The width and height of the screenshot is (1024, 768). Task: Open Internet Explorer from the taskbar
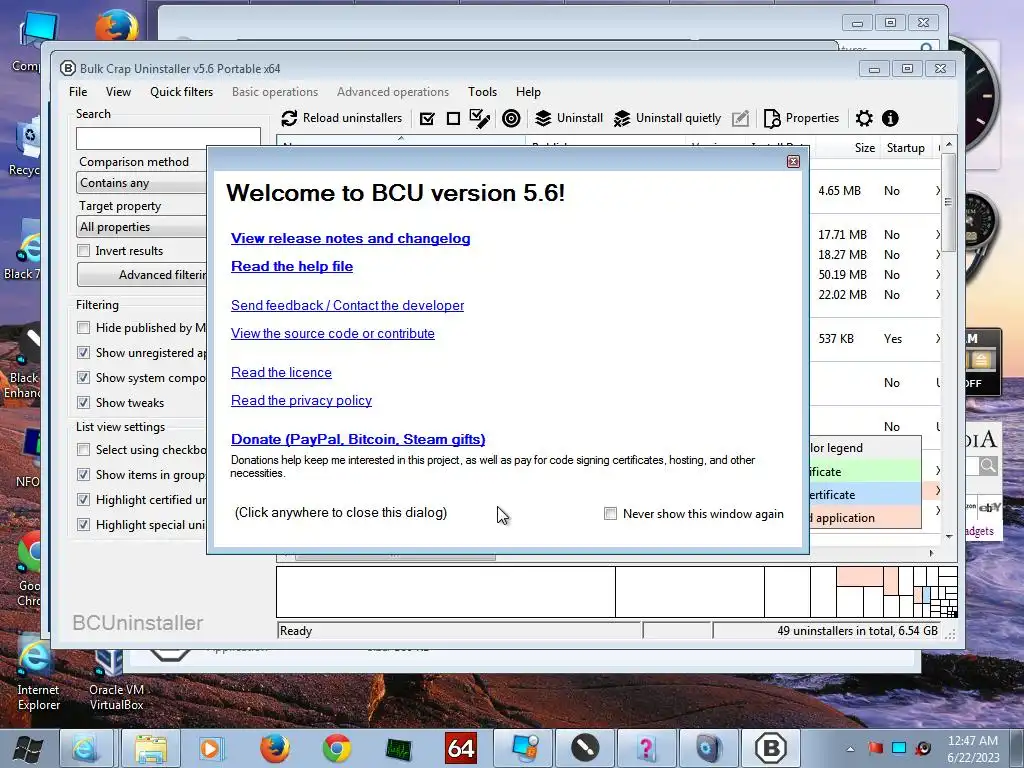86,748
